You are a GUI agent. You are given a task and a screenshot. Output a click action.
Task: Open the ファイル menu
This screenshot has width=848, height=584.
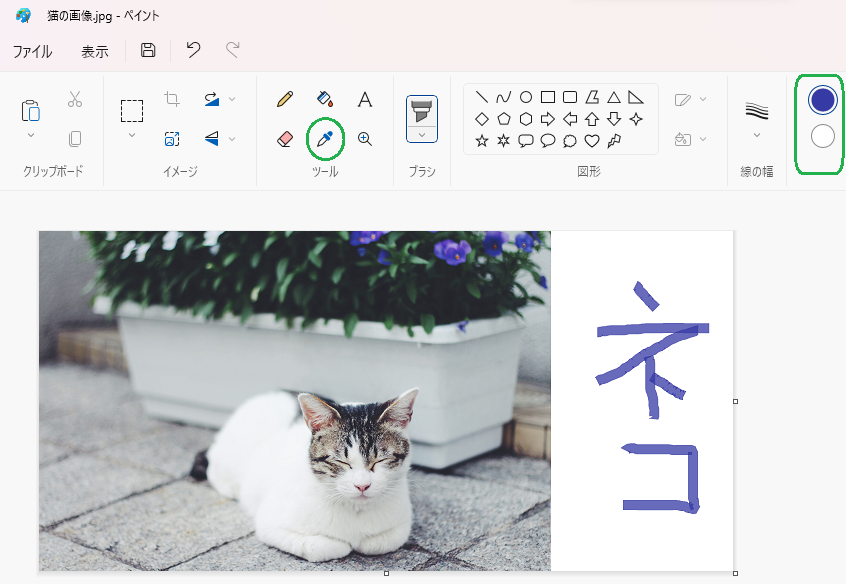32,51
